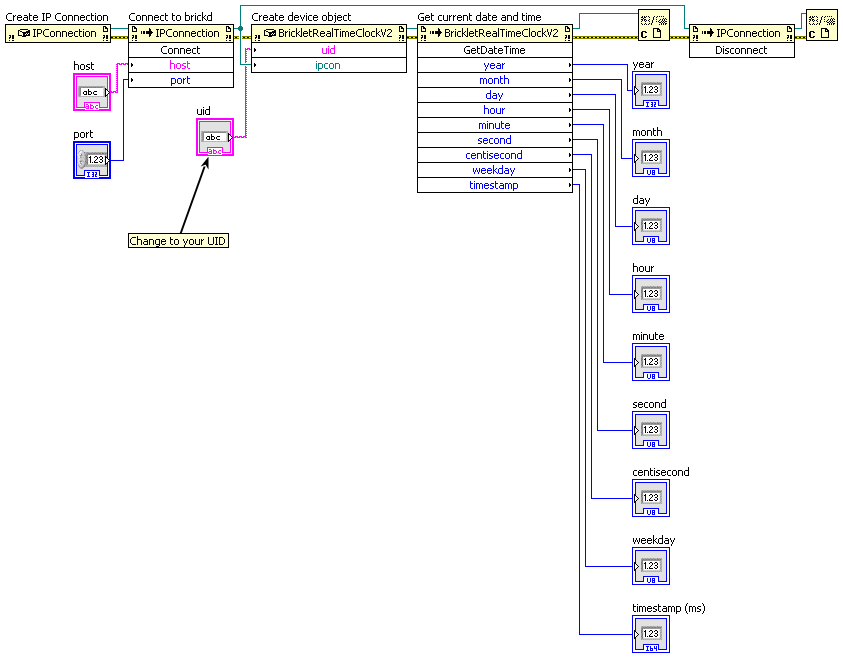Viewport: 843px width, 658px height.
Task: Select the centisecond output row in GetDateTime
Action: [x=495, y=155]
